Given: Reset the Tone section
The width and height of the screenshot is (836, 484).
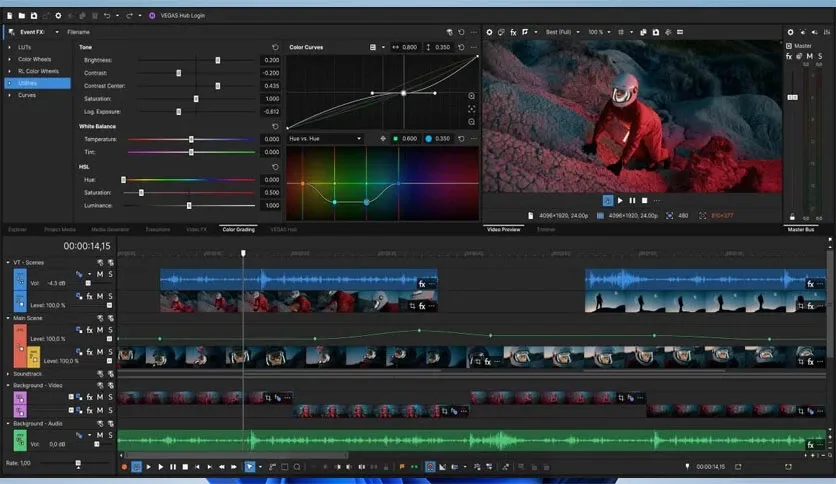Looking at the screenshot, I should click(275, 47).
